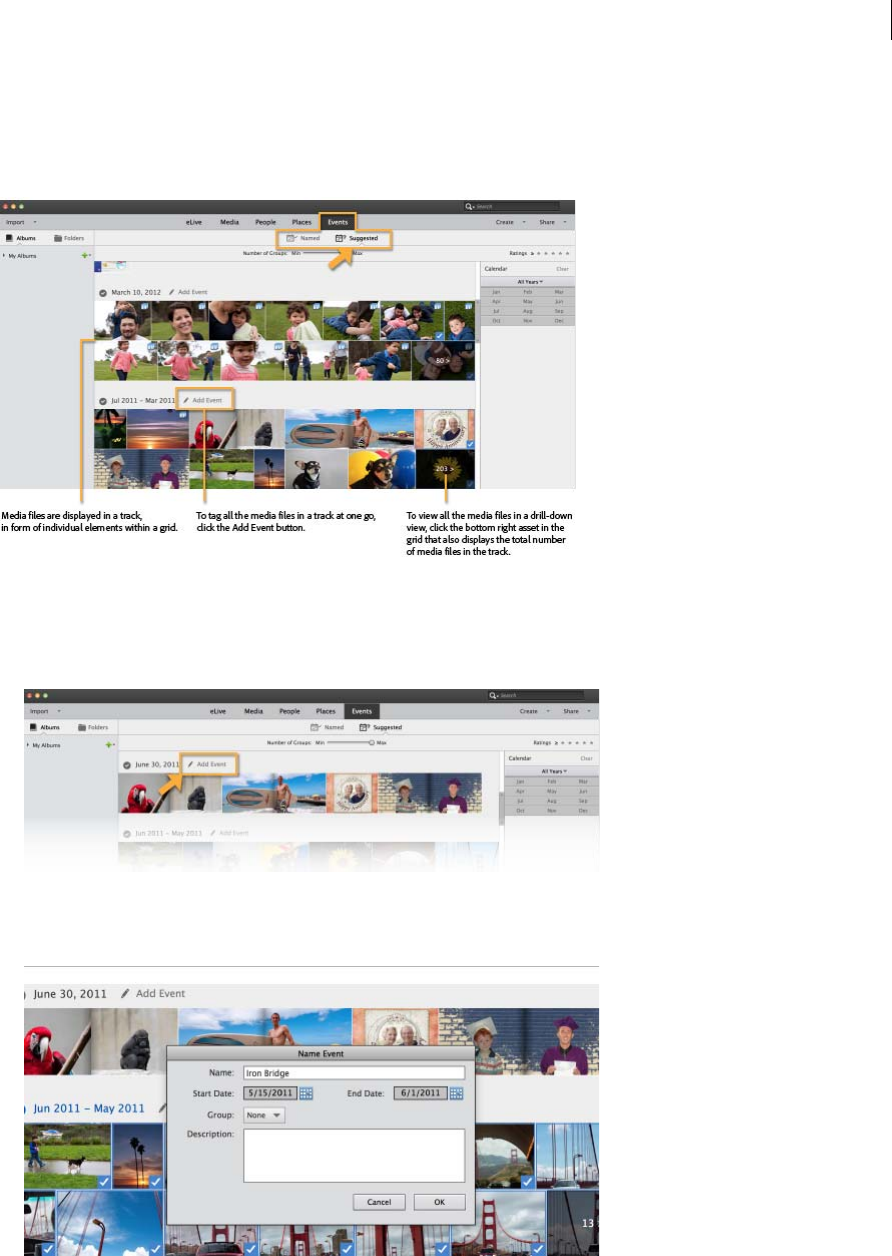Open the Start Date calendar picker icon
This screenshot has width=892, height=1256.
306,1093
